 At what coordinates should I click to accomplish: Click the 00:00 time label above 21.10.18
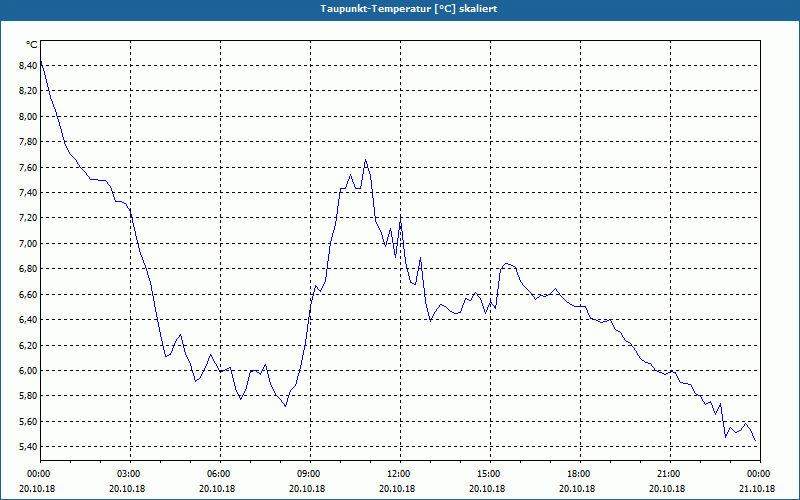(760, 474)
